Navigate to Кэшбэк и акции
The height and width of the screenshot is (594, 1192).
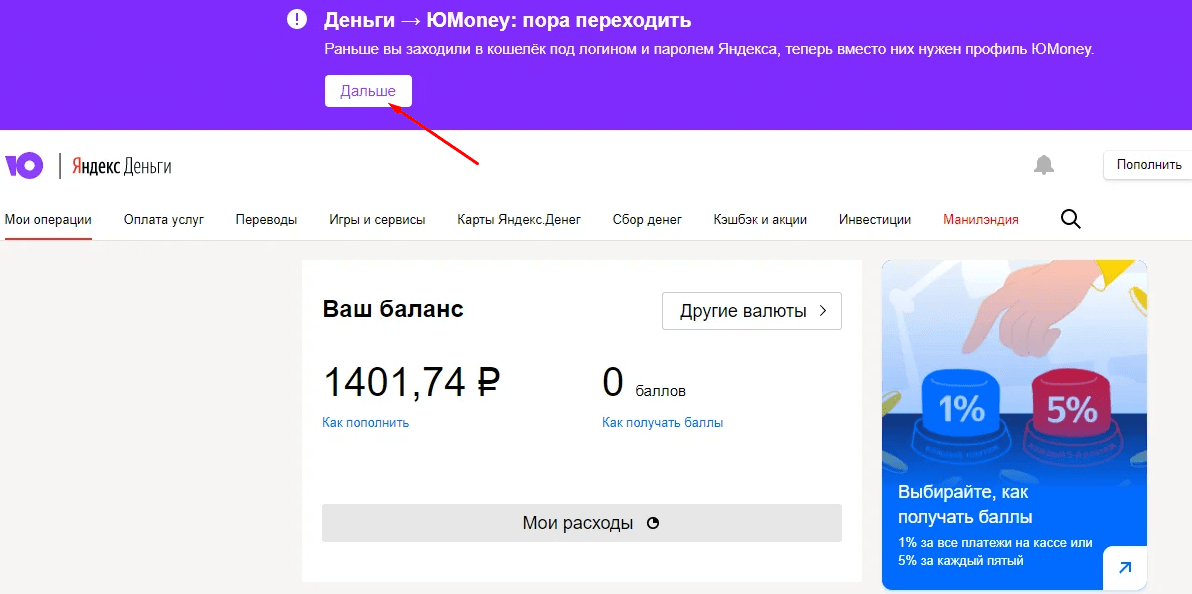click(760, 220)
